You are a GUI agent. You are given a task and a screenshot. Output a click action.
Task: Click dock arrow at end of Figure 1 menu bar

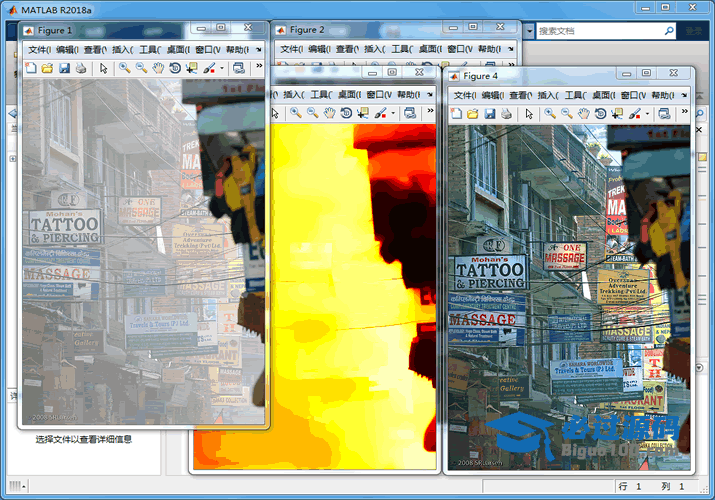pyautogui.click(x=259, y=49)
